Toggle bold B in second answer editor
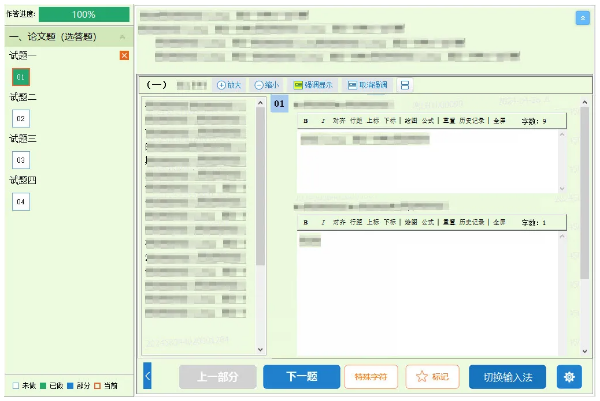Viewport: 600px width, 401px height. coord(306,220)
